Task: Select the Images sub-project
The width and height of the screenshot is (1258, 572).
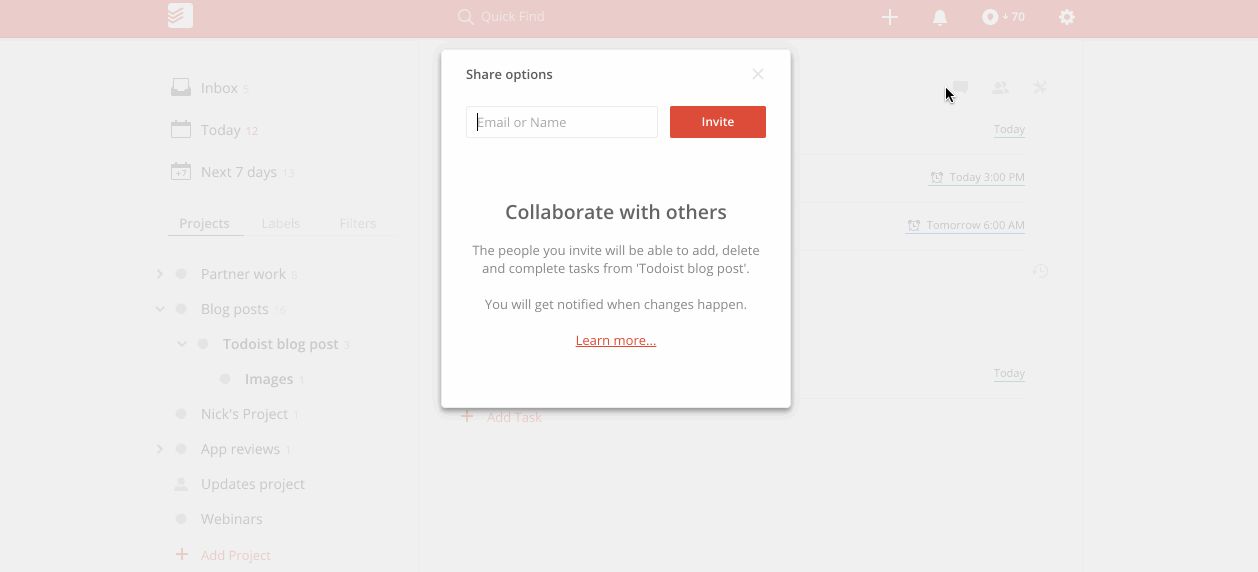Action: point(269,379)
